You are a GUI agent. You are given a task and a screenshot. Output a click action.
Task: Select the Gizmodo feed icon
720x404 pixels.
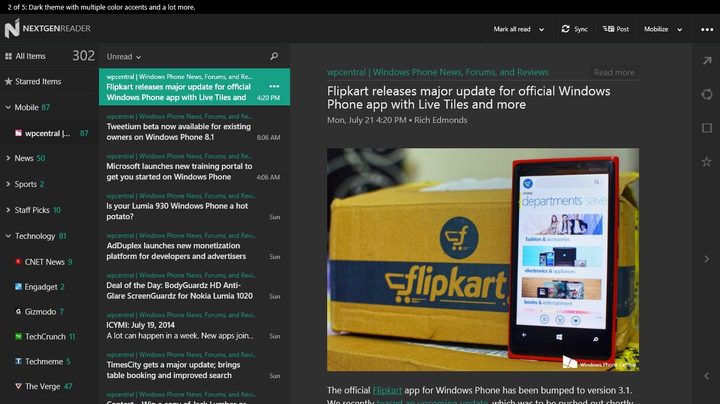point(18,311)
